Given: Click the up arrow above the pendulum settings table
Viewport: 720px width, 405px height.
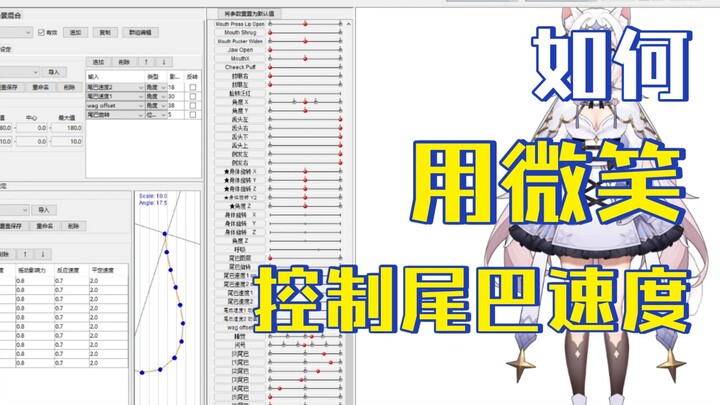Looking at the screenshot, I should (24, 254).
